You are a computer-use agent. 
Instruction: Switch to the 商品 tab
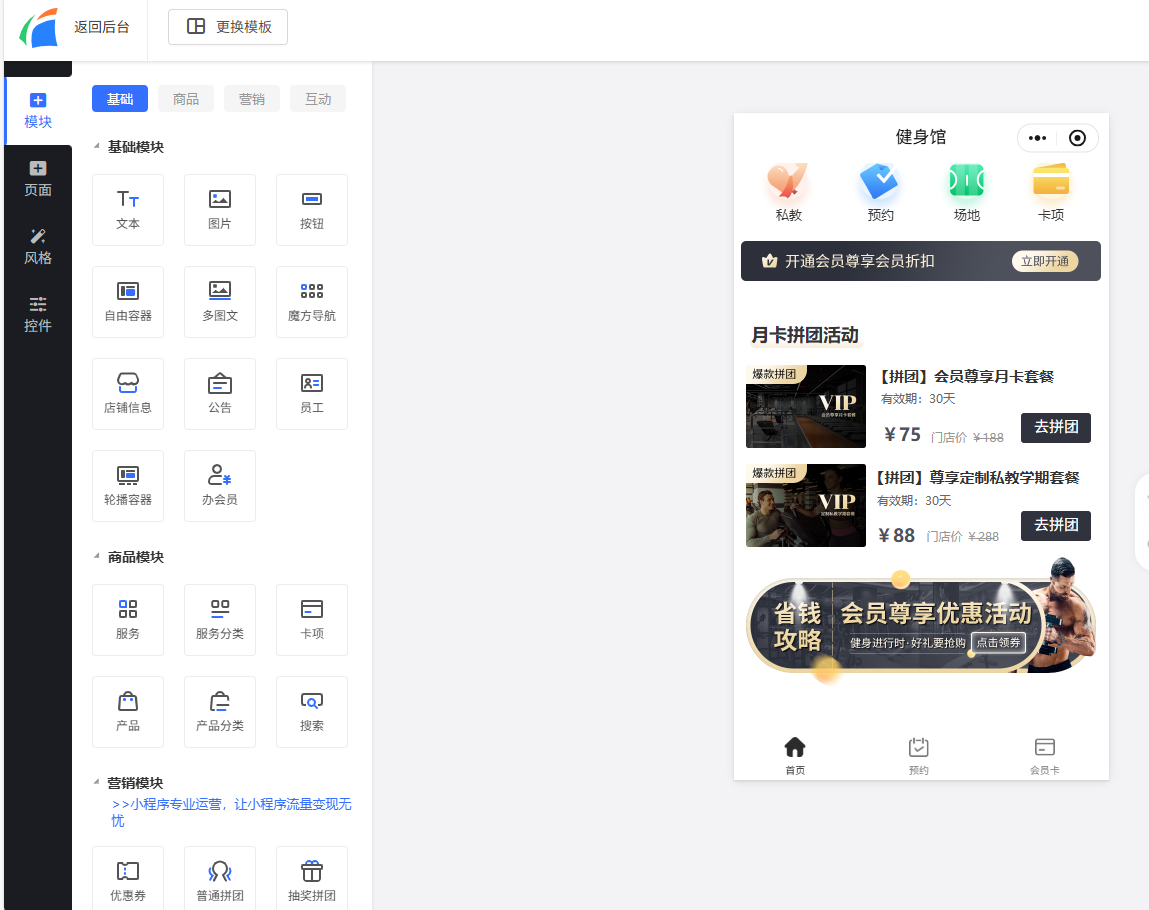click(186, 99)
